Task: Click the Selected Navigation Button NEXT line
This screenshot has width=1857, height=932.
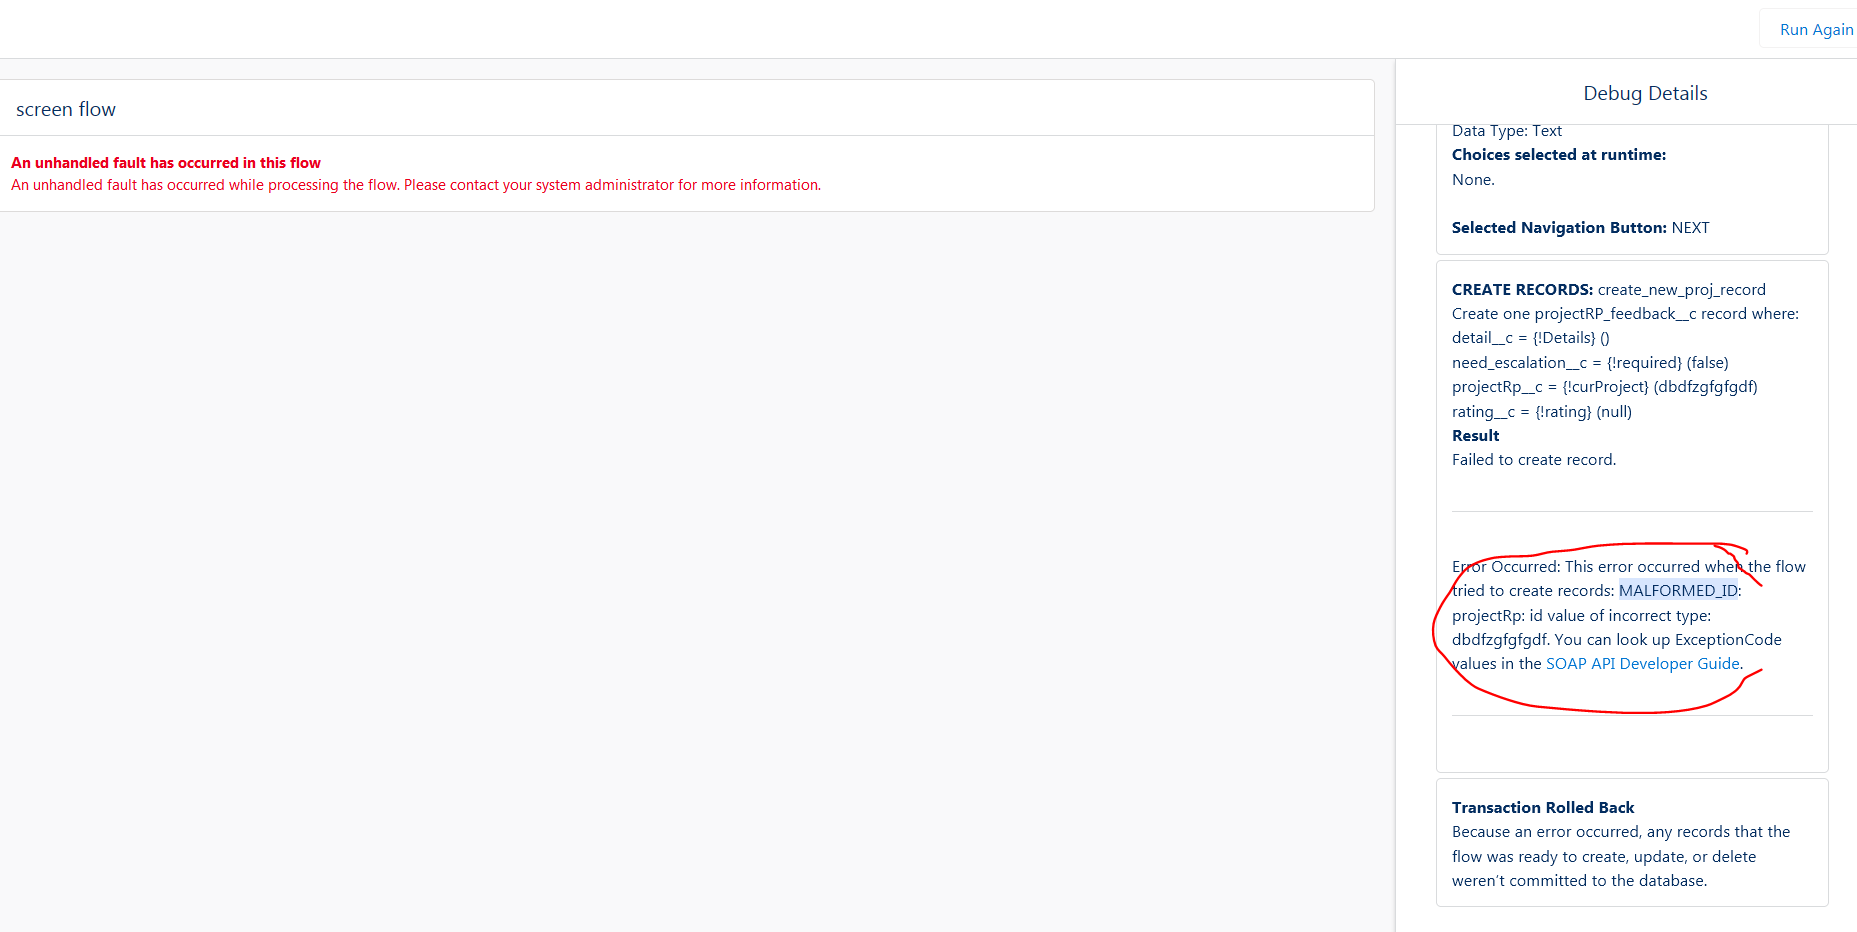Action: click(x=1580, y=227)
